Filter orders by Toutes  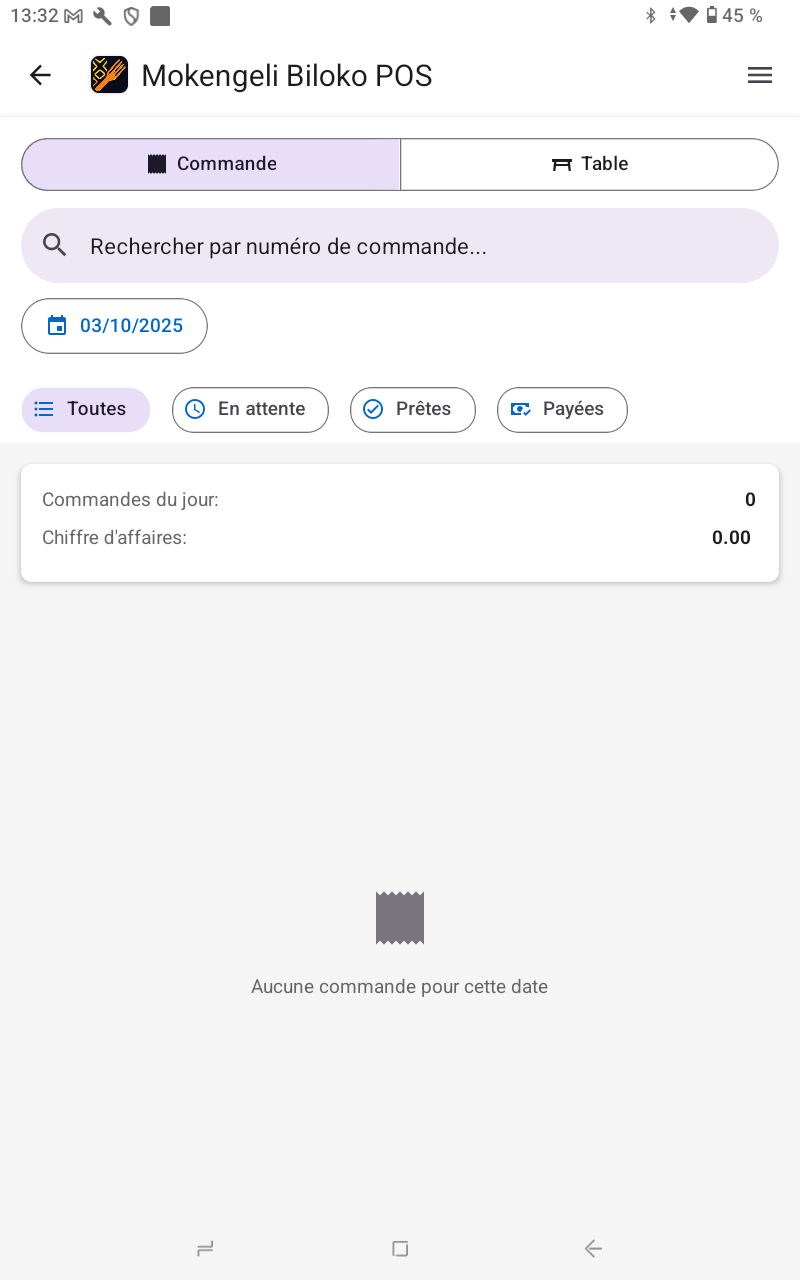(x=86, y=409)
